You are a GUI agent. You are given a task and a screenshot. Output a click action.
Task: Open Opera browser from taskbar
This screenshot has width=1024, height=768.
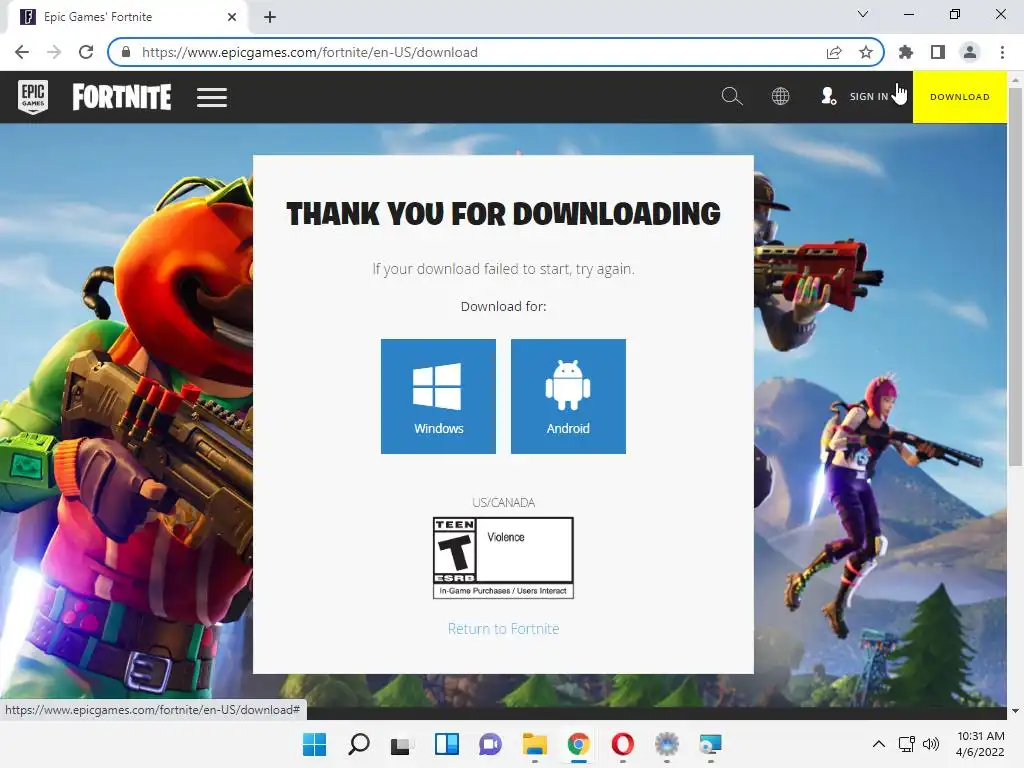(622, 744)
